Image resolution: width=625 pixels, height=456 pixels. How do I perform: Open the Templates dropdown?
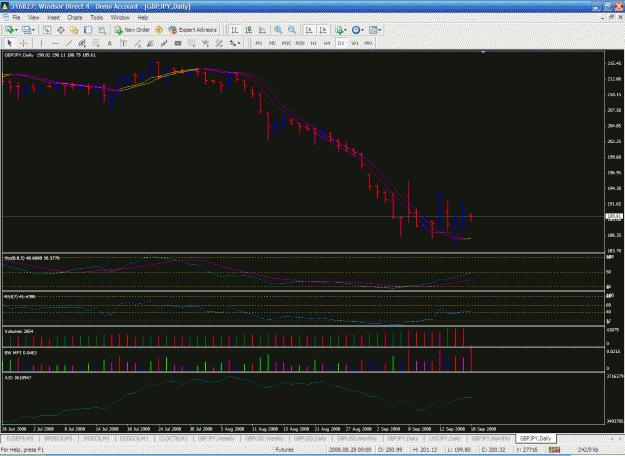[x=379, y=30]
